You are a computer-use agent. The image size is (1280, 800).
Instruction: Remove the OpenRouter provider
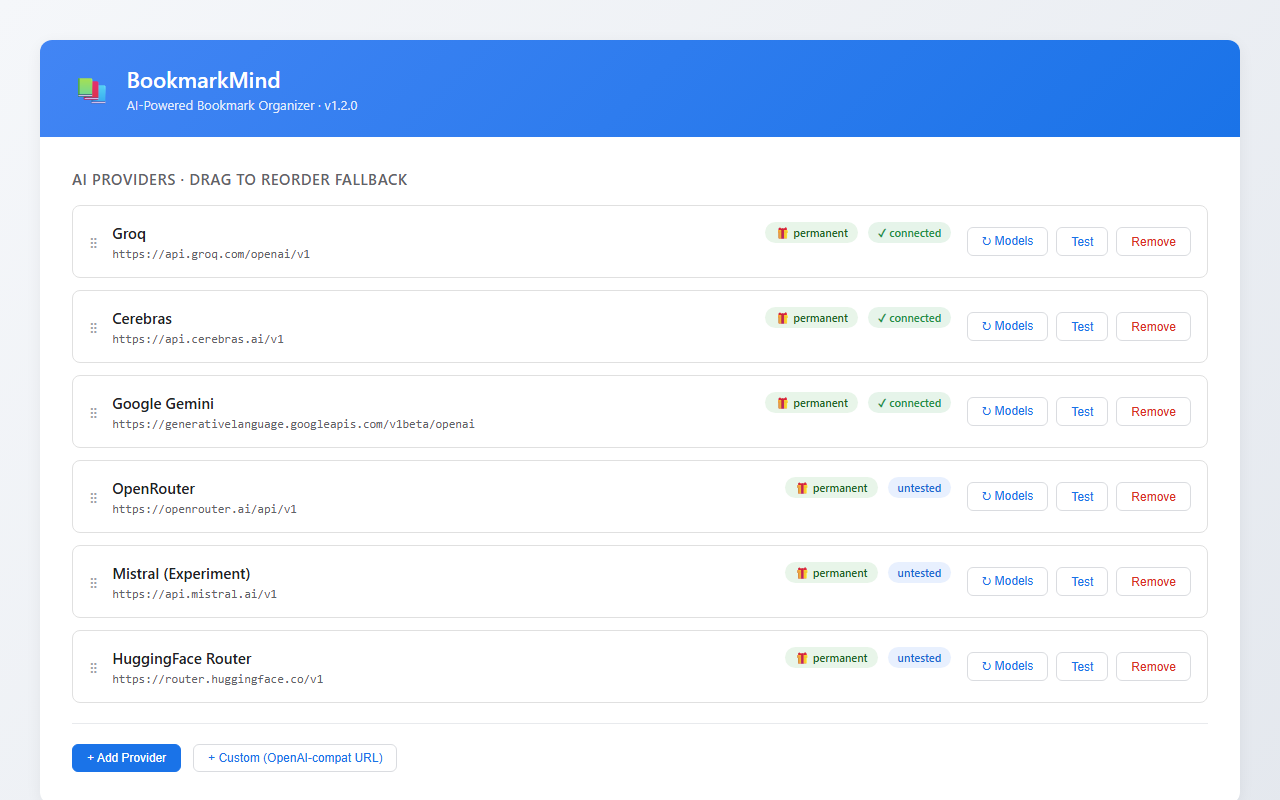tap(1153, 496)
